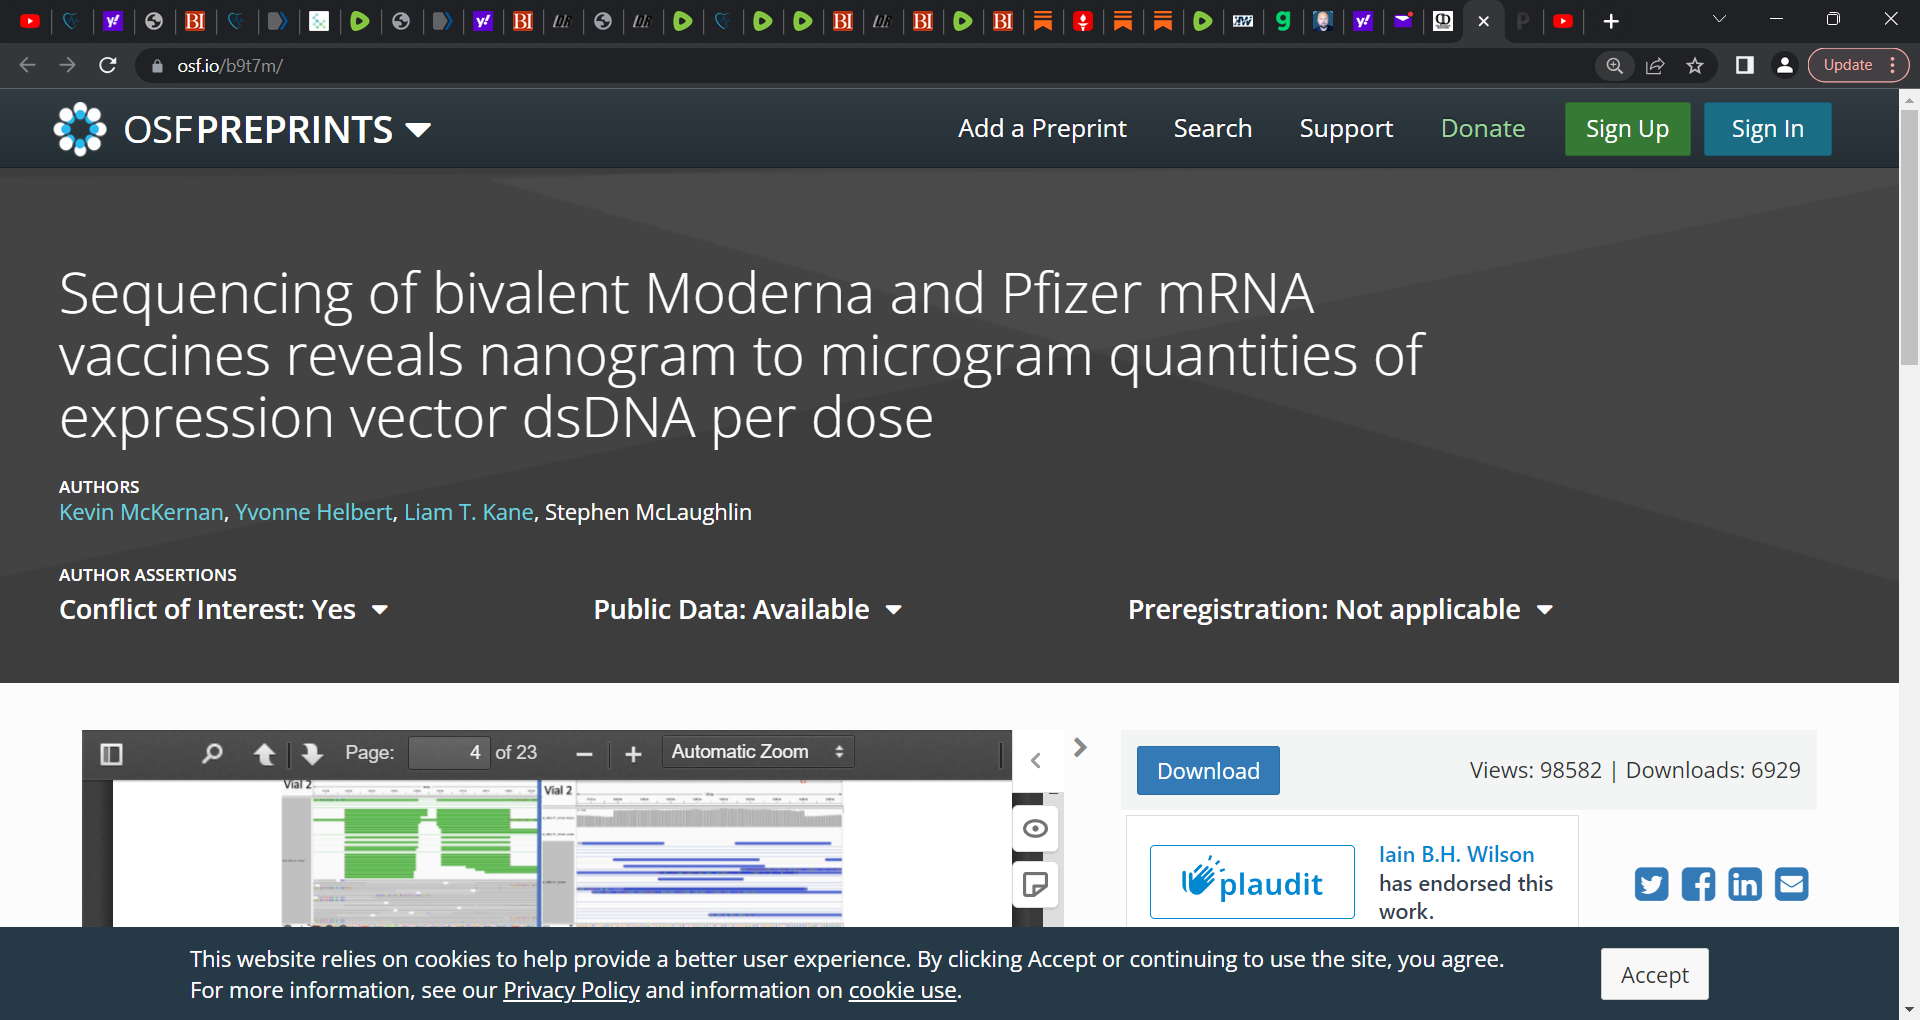Click the Sign Up button
Viewport: 1920px width, 1020px height.
click(x=1627, y=129)
